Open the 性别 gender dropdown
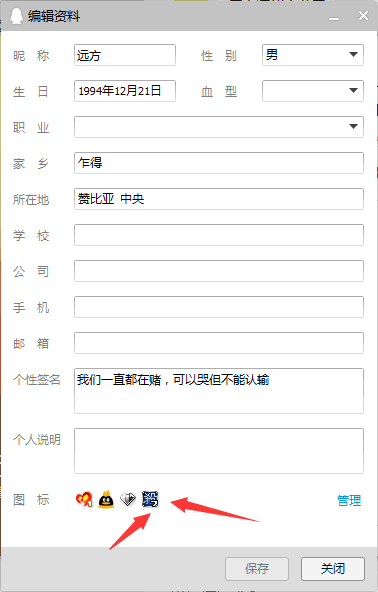The image size is (378, 592). point(313,55)
